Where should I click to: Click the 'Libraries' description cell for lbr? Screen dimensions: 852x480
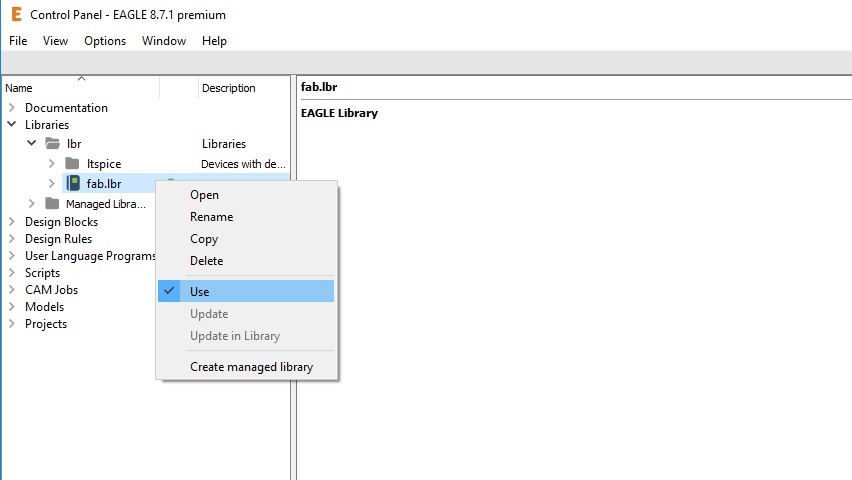point(224,144)
